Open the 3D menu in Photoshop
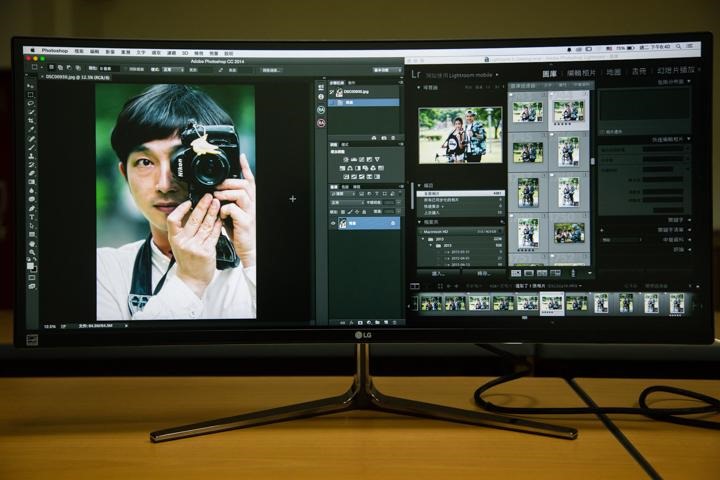Screen dimensions: 720x480 point(185,53)
